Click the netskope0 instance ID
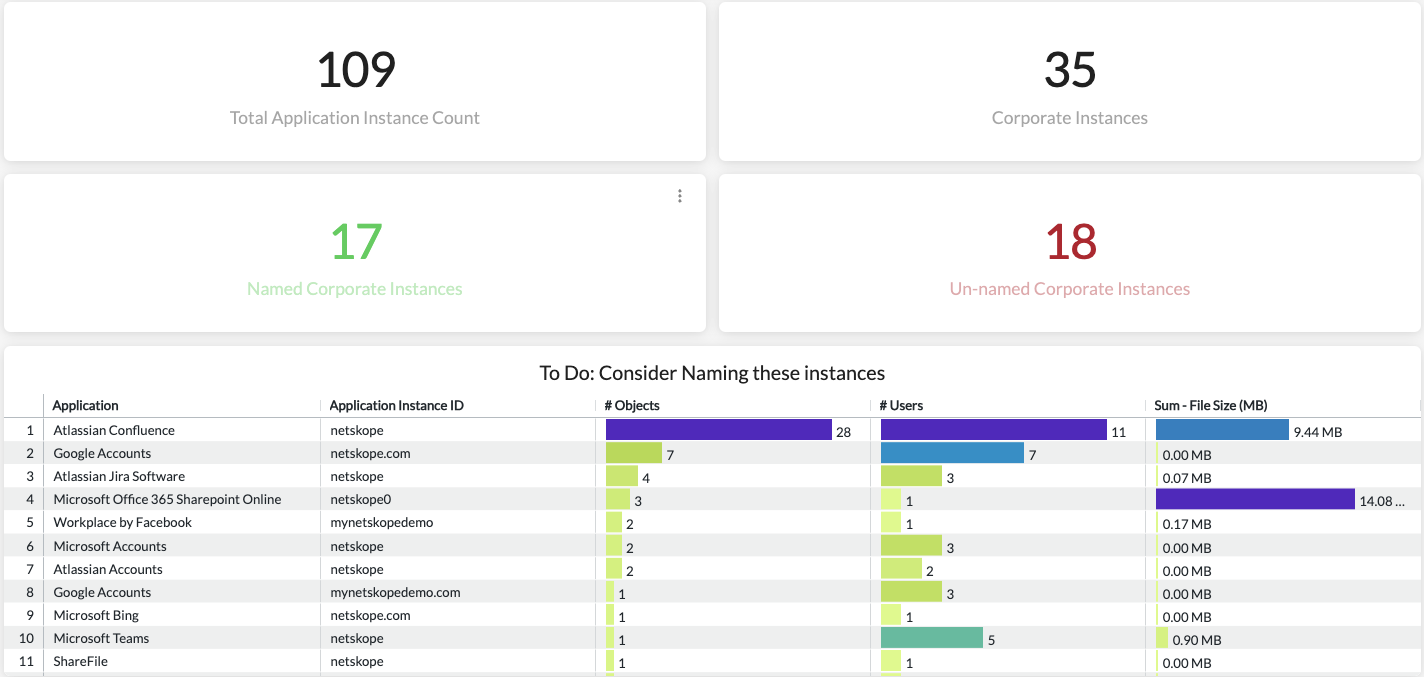The width and height of the screenshot is (1424, 677). click(x=360, y=499)
